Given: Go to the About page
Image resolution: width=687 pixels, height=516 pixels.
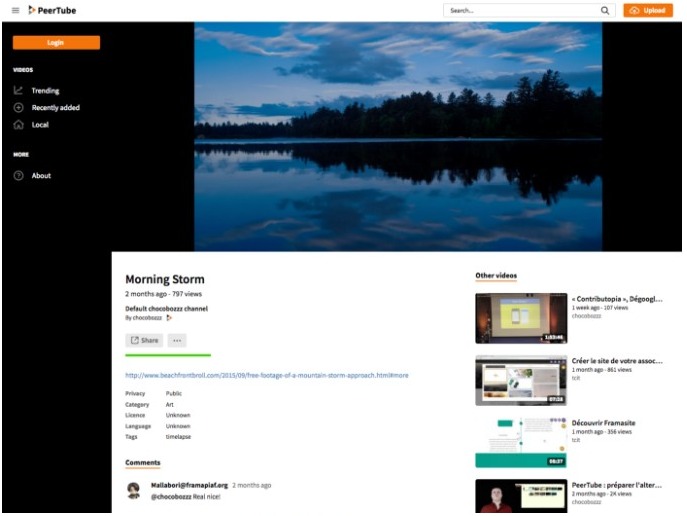Looking at the screenshot, I should (x=41, y=176).
